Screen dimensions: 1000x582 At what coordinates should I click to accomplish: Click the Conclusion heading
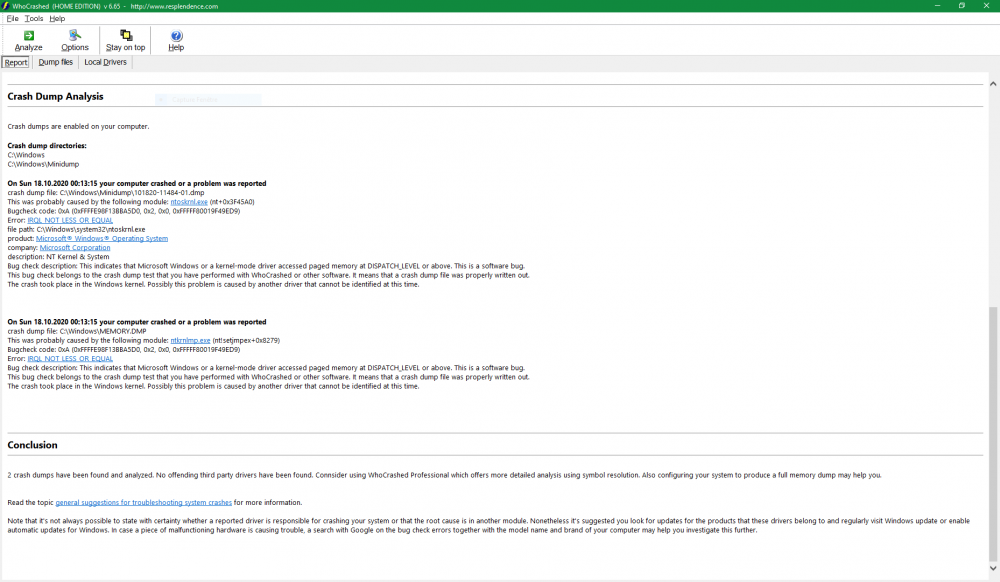(x=33, y=445)
